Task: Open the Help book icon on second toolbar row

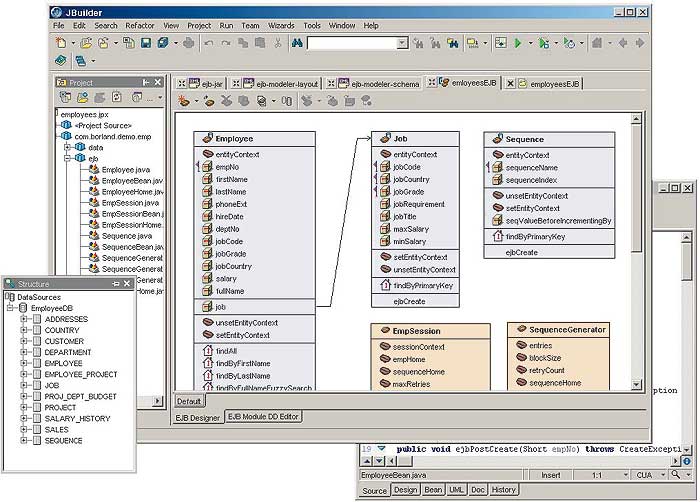Action: pos(61,60)
